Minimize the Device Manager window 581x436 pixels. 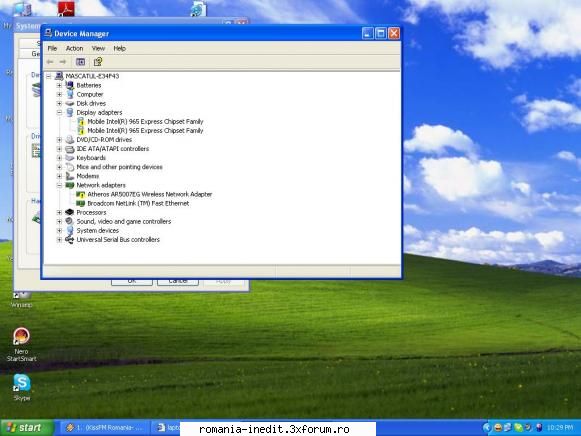click(367, 33)
